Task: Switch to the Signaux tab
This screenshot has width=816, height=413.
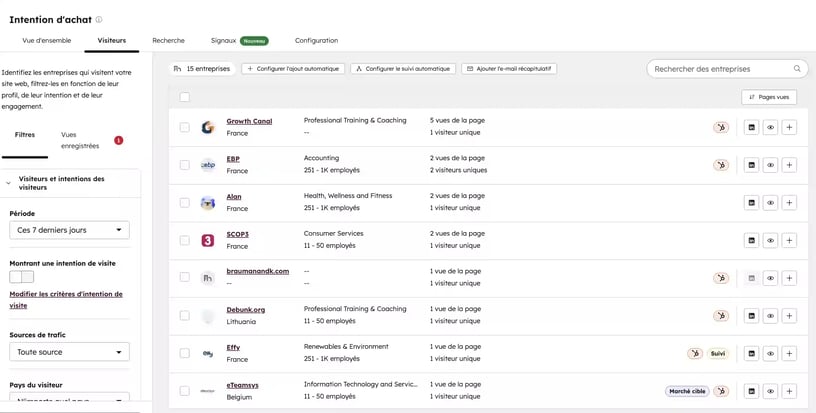Action: (223, 40)
